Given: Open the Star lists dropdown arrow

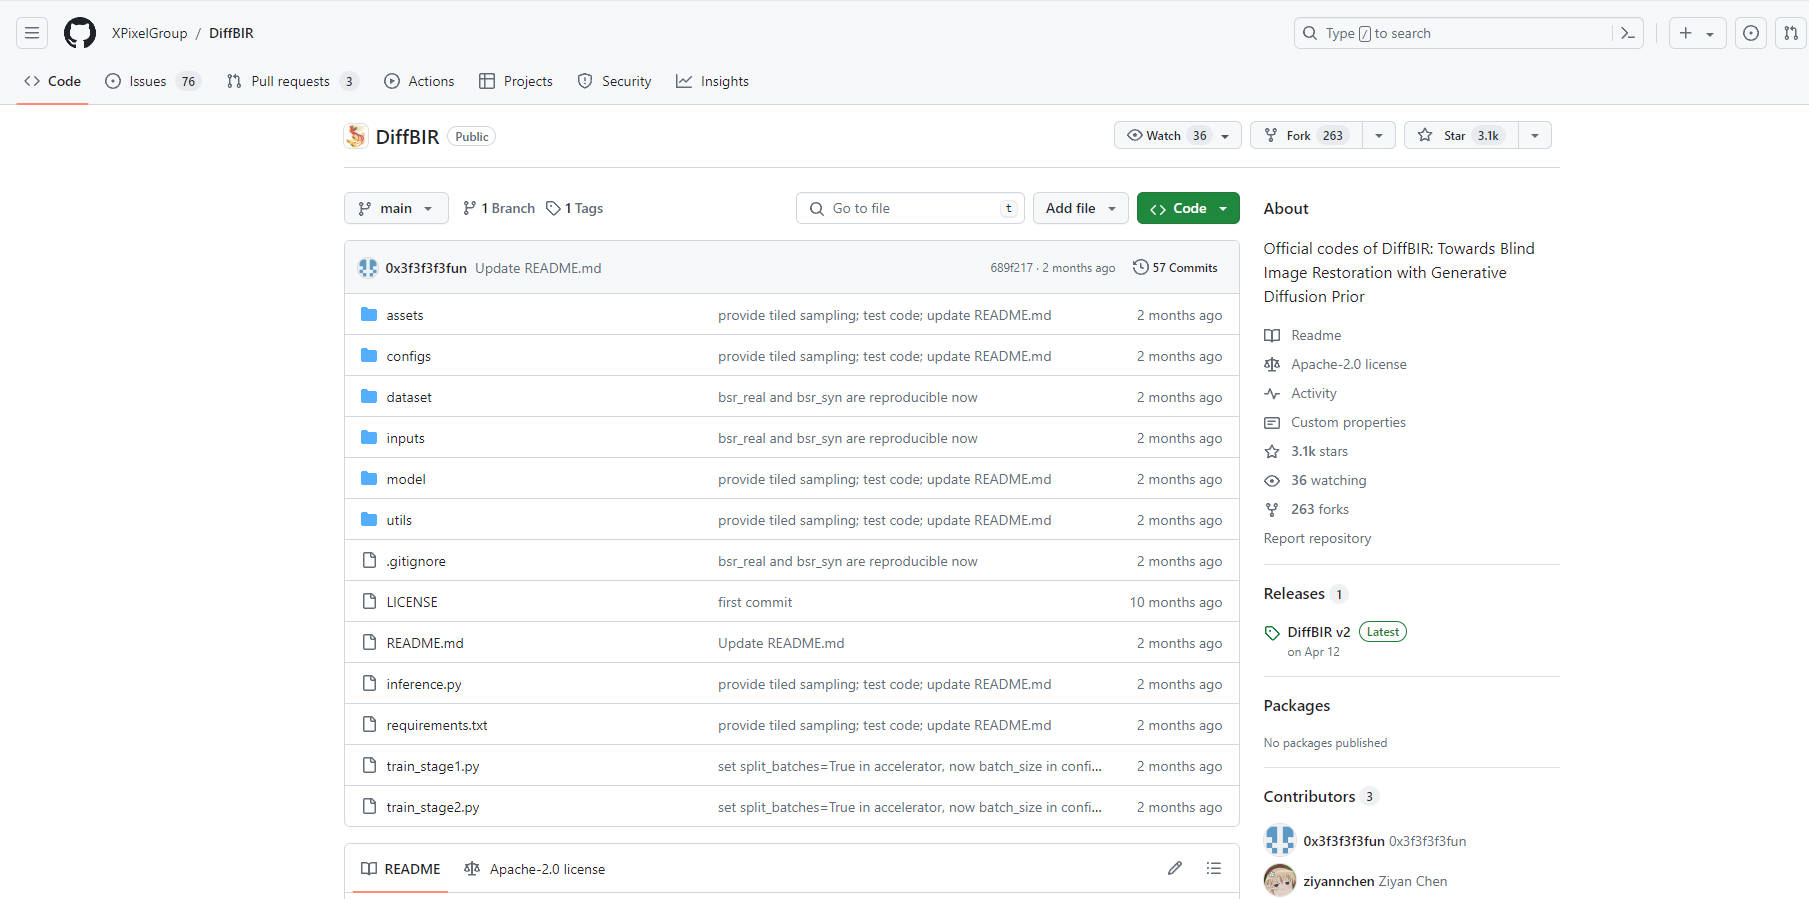Looking at the screenshot, I should coord(1534,135).
